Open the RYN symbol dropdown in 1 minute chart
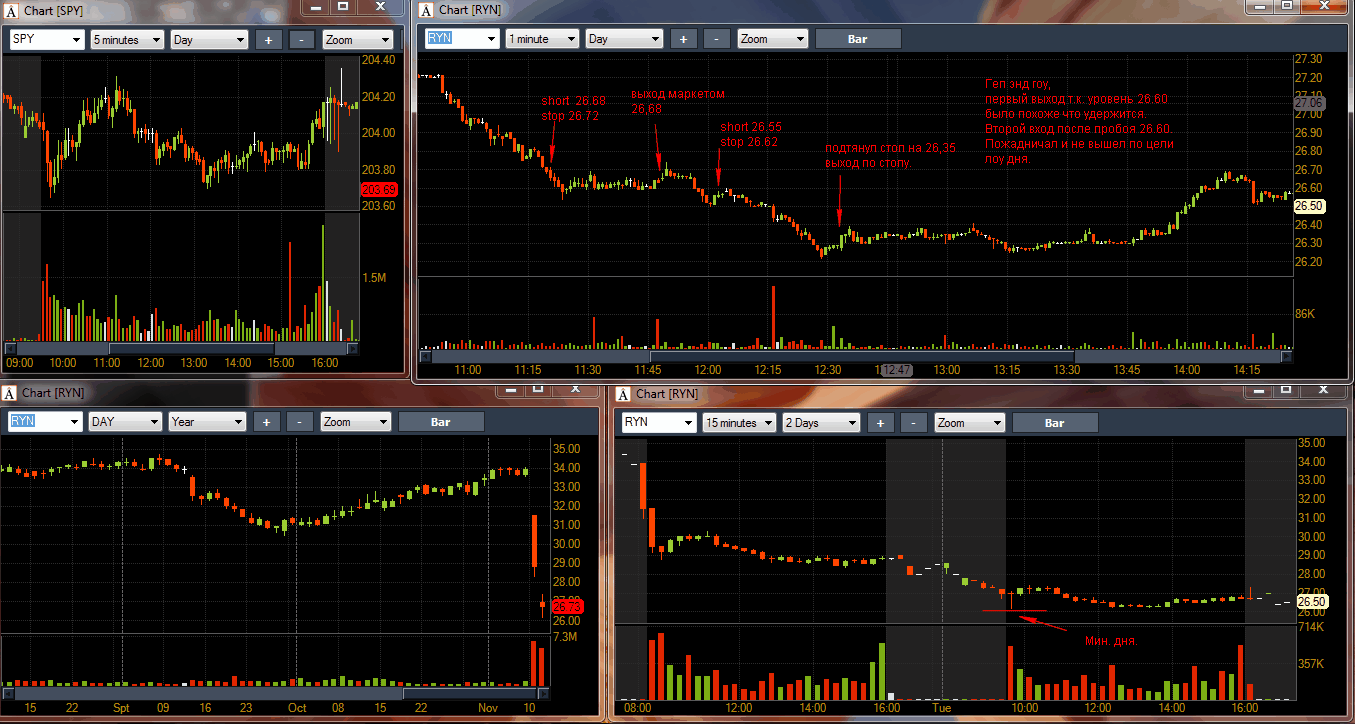1355x724 pixels. 462,39
